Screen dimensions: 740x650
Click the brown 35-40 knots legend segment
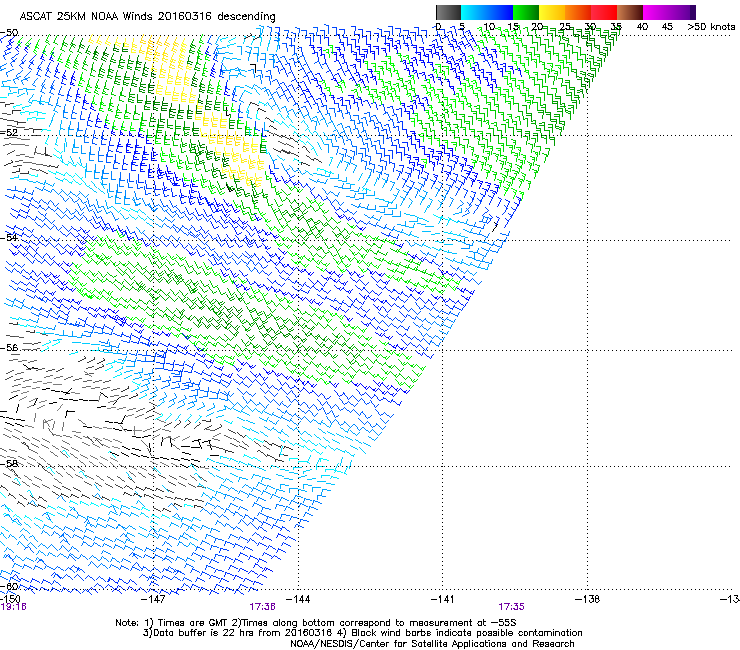click(630, 12)
